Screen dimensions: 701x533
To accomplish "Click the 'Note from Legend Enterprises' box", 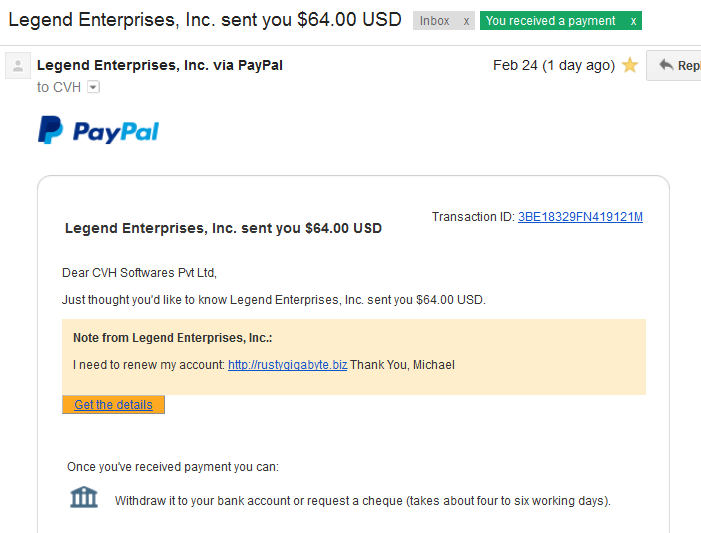I will pos(354,357).
